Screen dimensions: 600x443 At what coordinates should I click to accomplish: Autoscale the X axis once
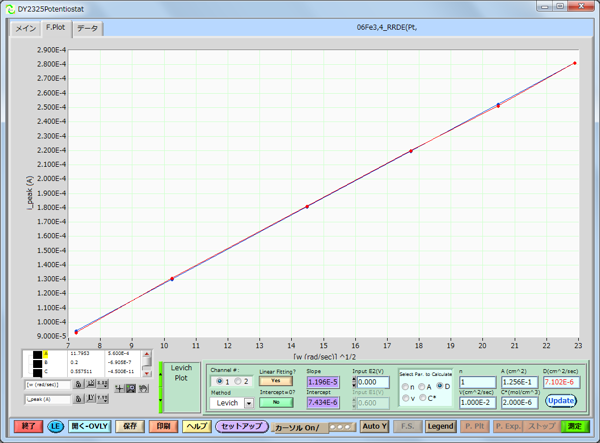pyautogui.click(x=91, y=384)
